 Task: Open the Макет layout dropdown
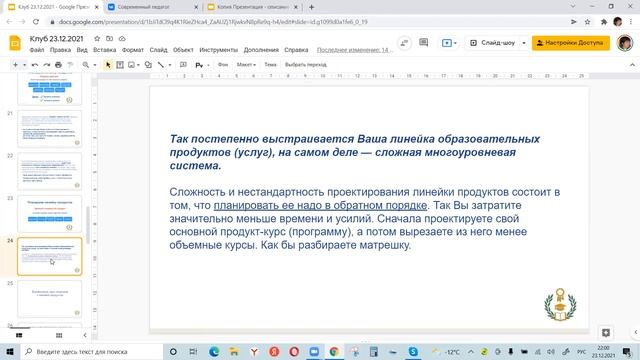click(x=246, y=65)
